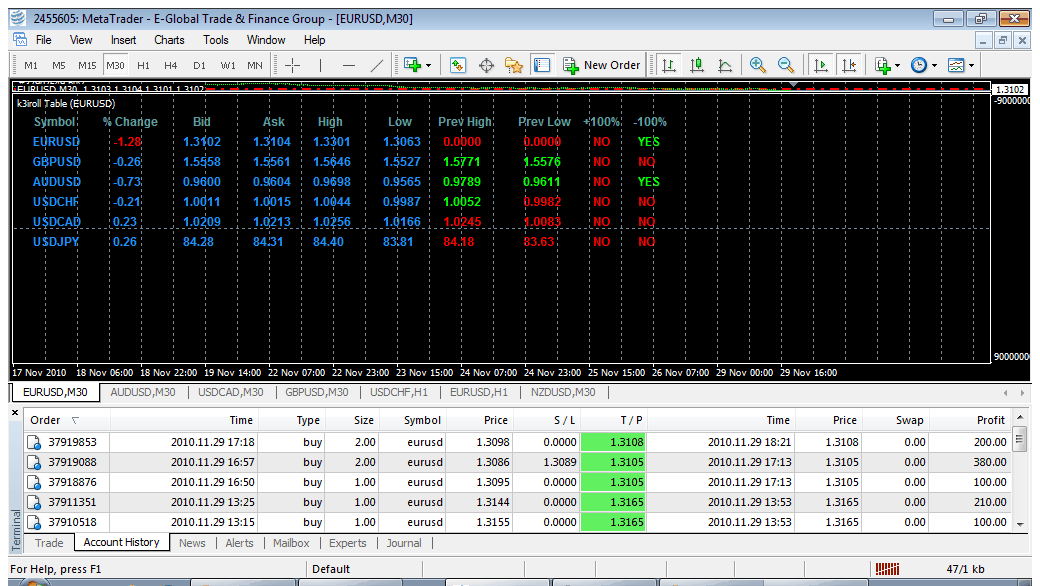The width and height of the screenshot is (1040, 586).
Task: Select the M15 timeframe
Action: (87, 66)
